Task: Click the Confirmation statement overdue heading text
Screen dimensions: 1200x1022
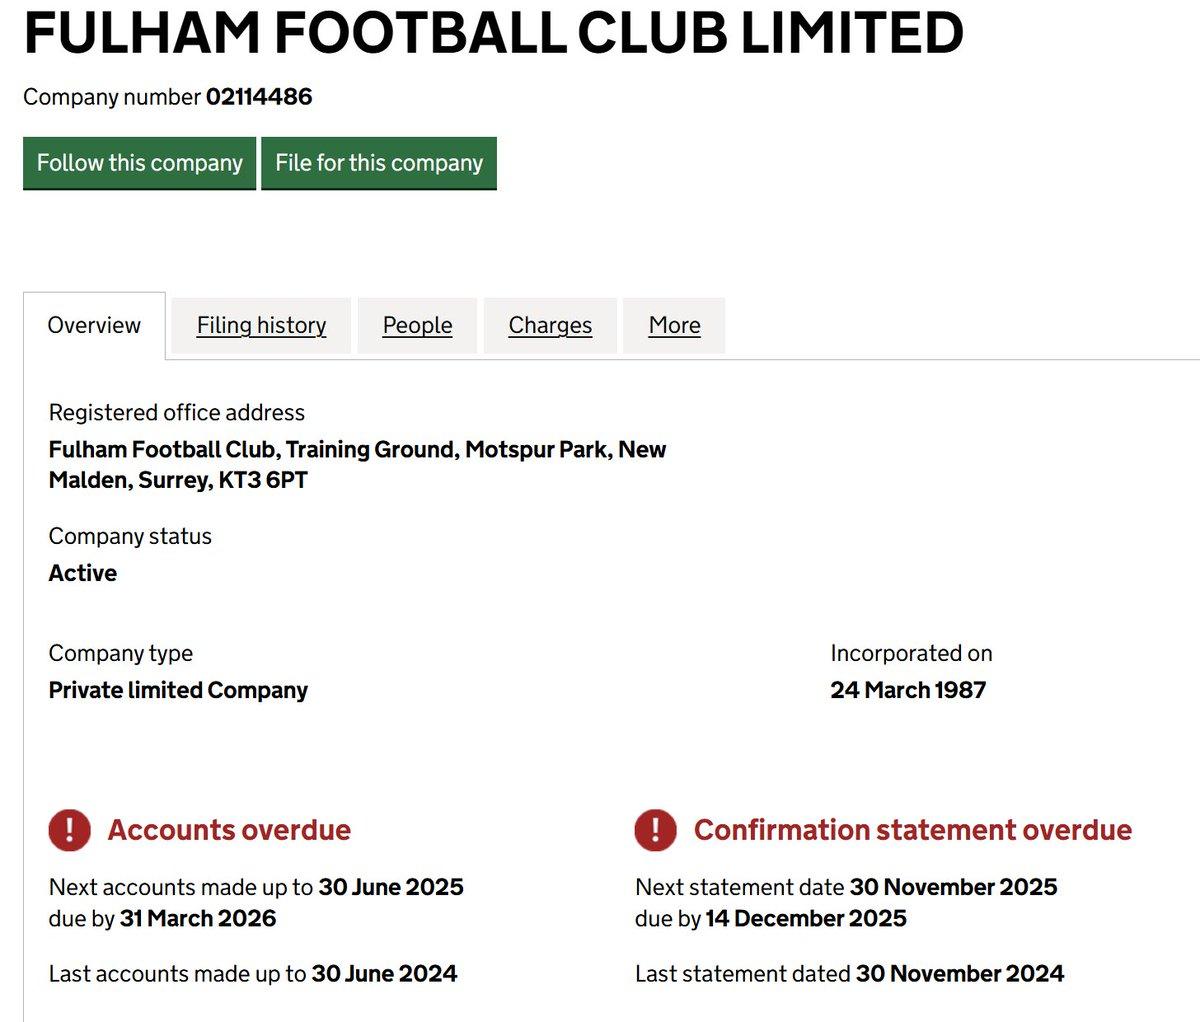Action: coord(912,830)
